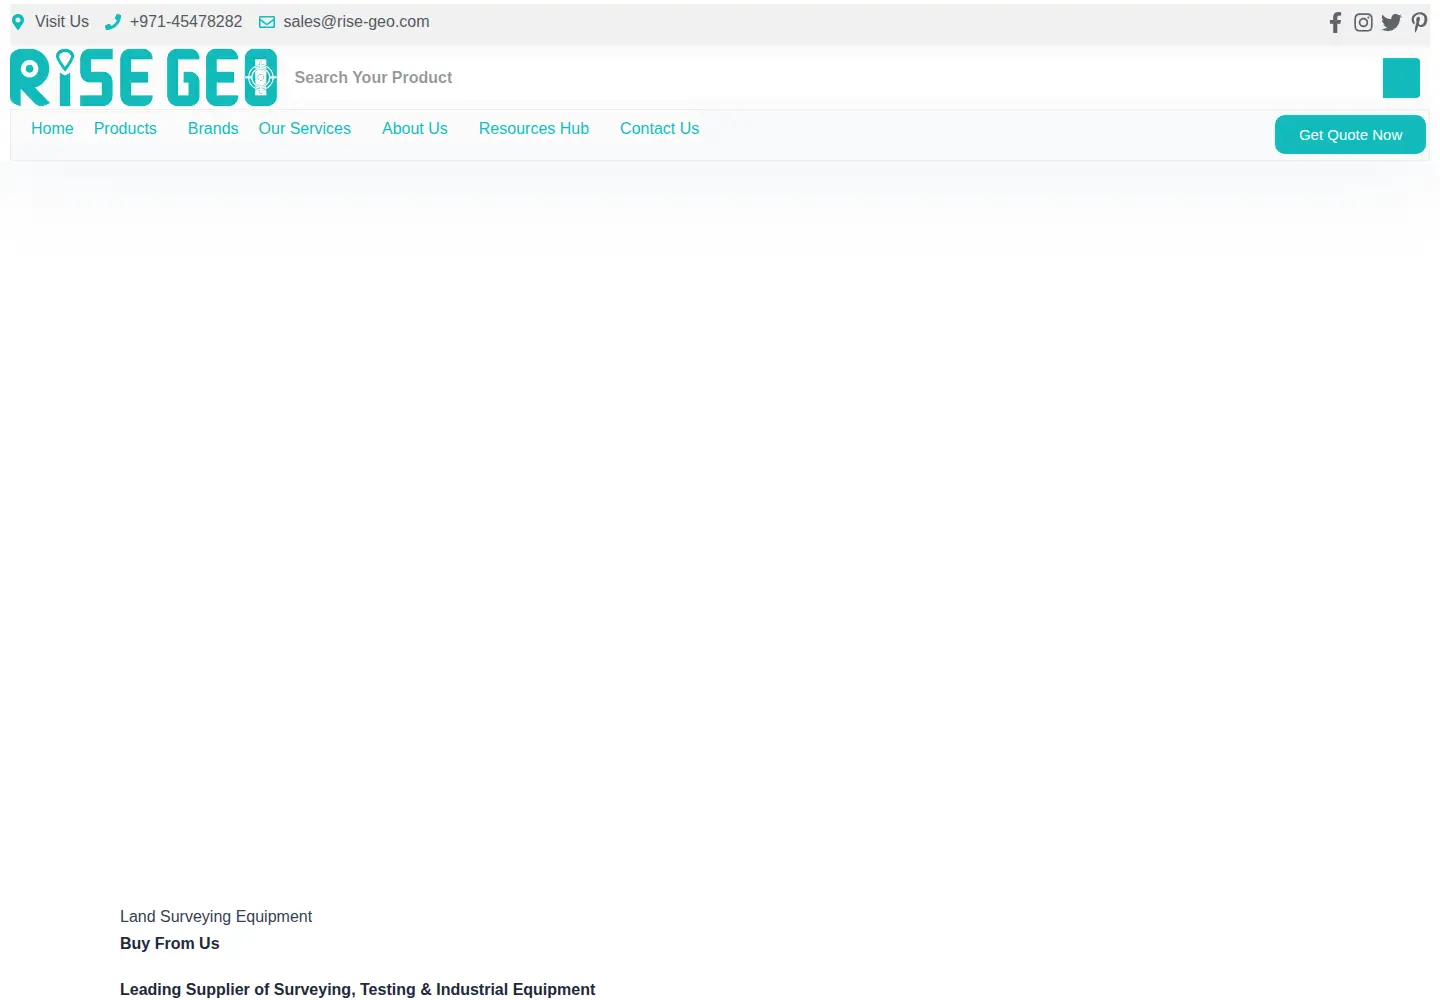Click the Get Quote Now button
Viewport: 1440px width, 1000px height.
tap(1350, 135)
